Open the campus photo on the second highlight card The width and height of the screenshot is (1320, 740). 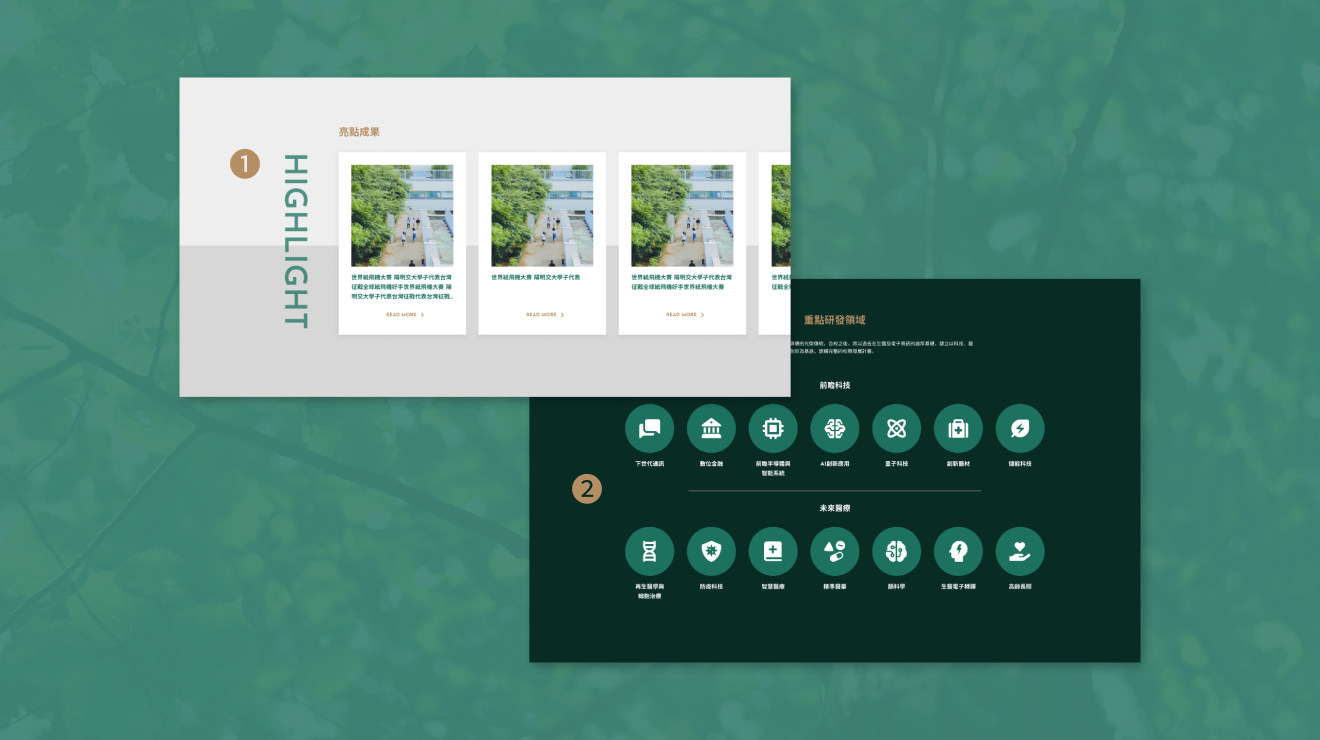(542, 216)
